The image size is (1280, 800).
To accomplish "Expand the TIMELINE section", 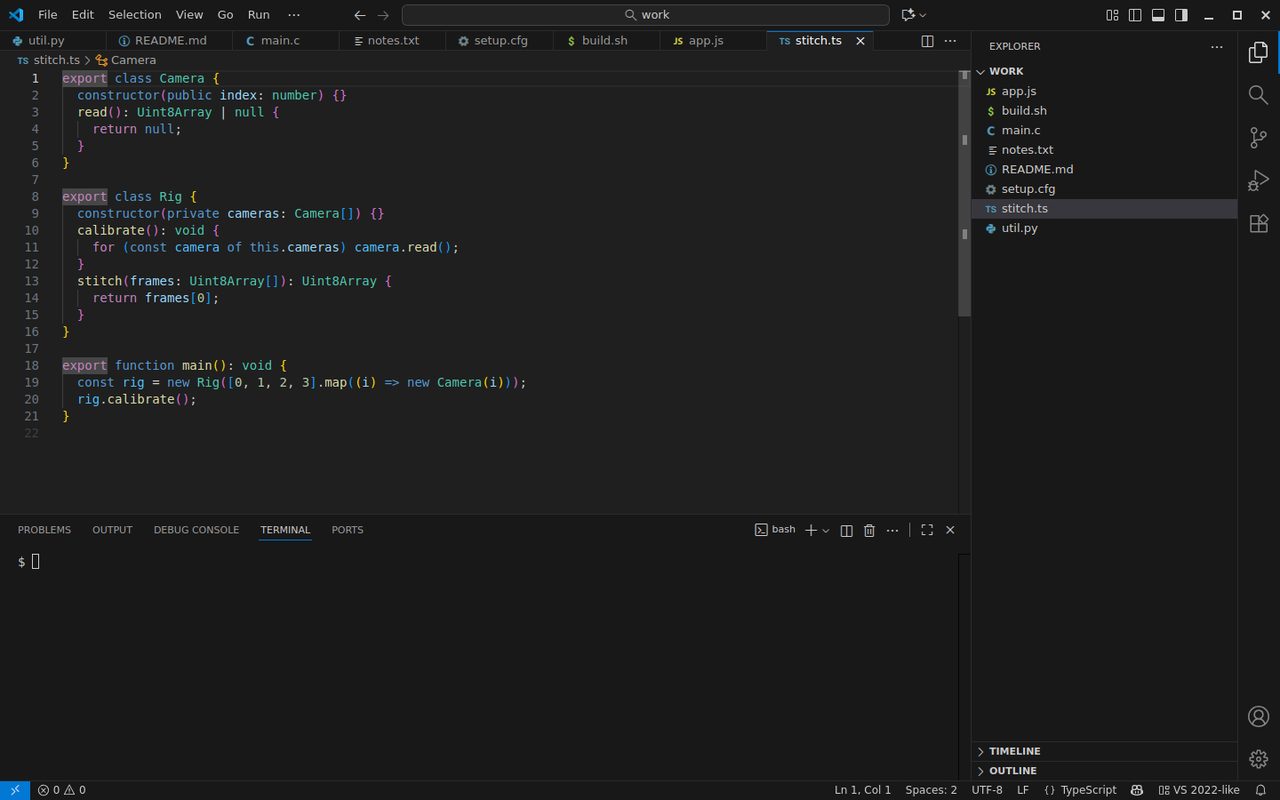I will pos(1104,751).
